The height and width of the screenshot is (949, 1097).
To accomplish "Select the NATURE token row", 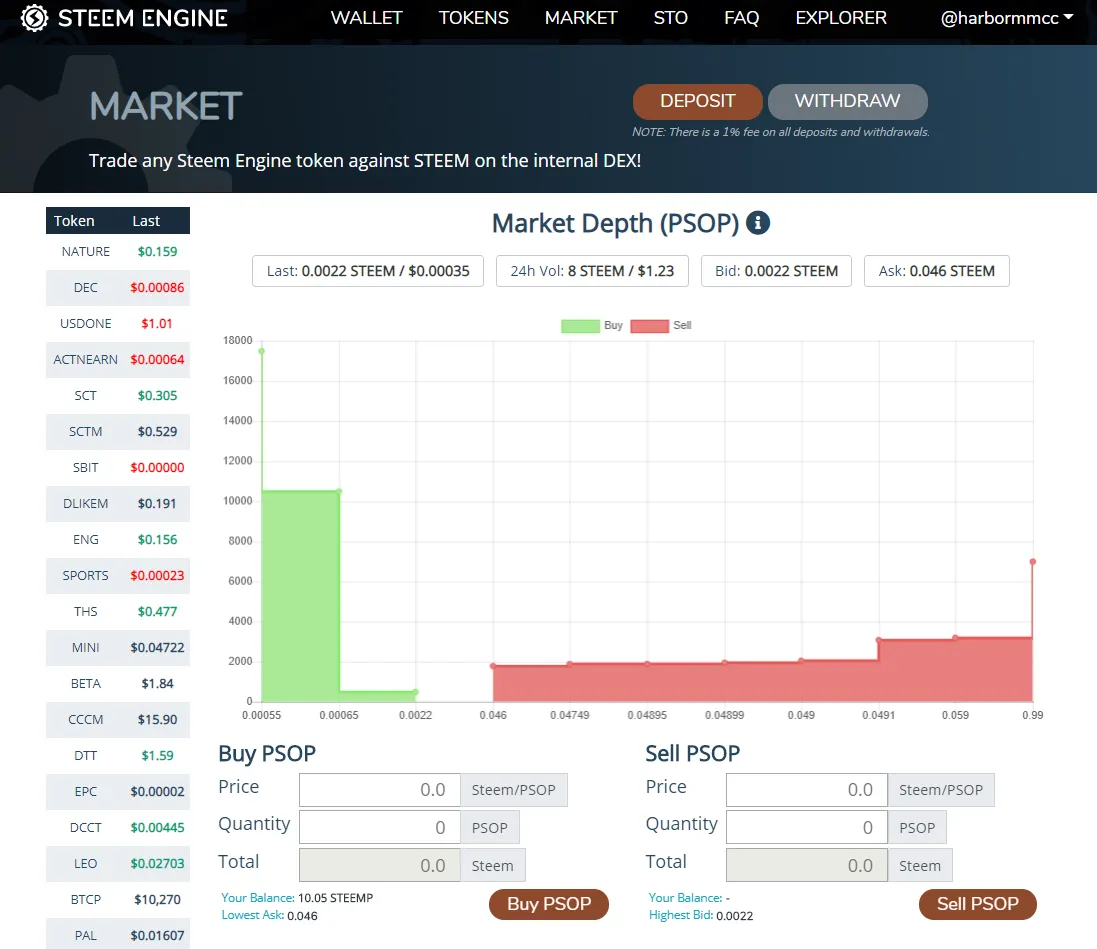I will (x=118, y=252).
